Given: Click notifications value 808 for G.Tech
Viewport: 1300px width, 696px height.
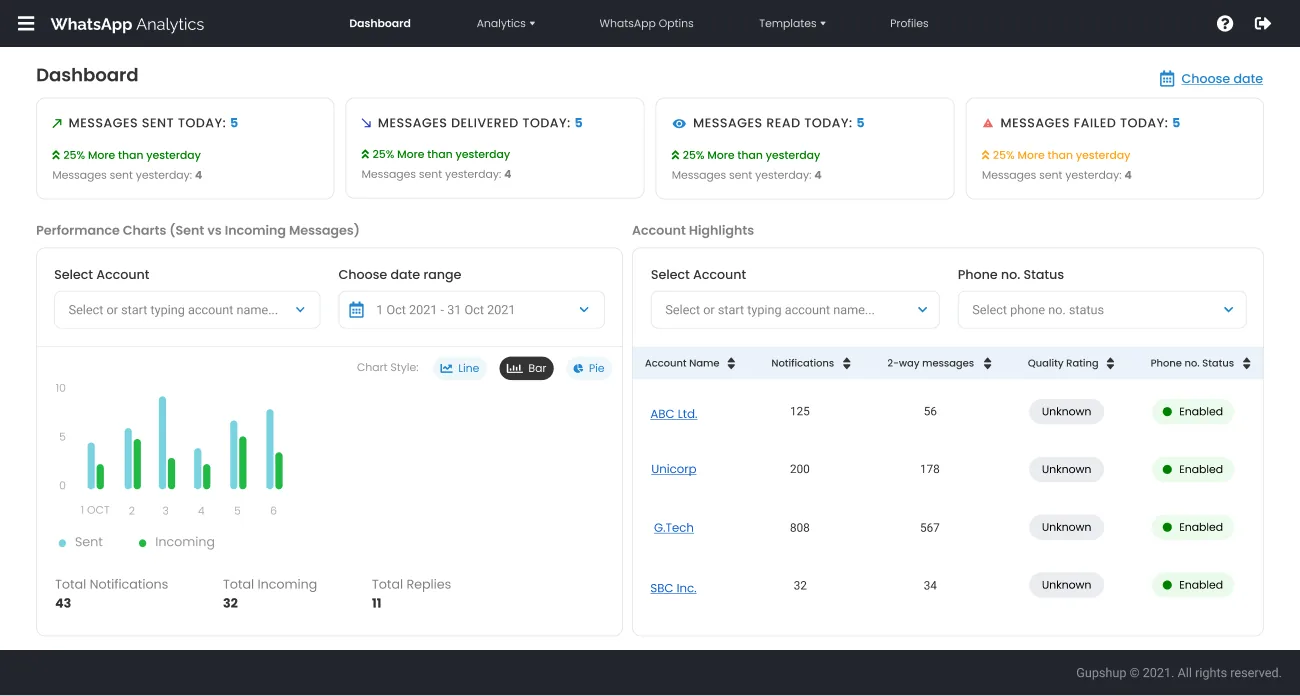Looking at the screenshot, I should click(x=800, y=528).
